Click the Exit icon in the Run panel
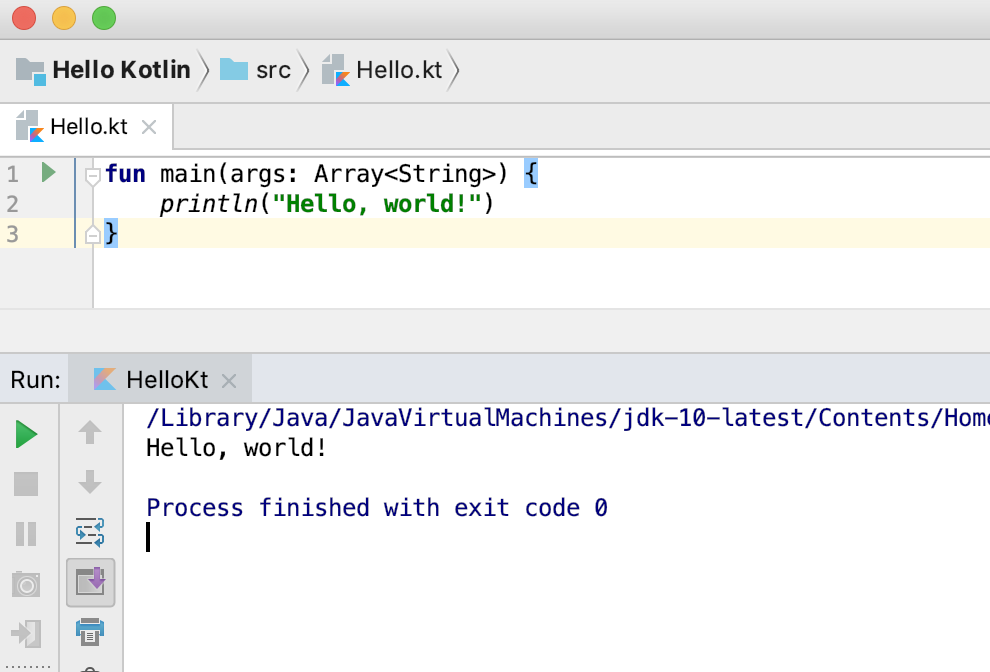 [27, 633]
